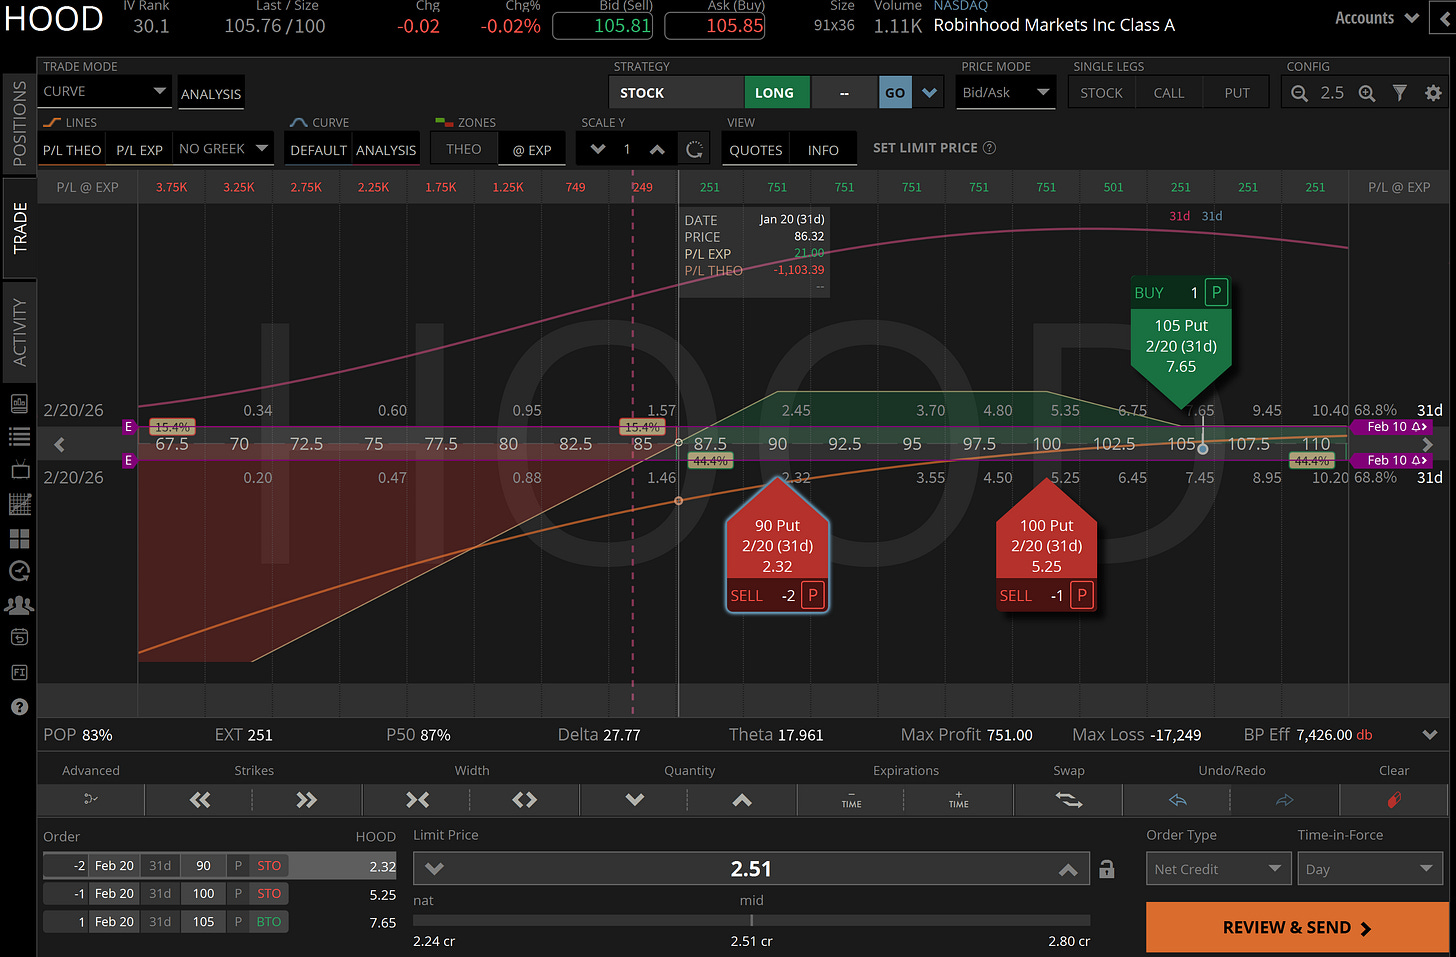Add single leg PUT
Viewport: 1456px width, 957px height.
point(1237,93)
